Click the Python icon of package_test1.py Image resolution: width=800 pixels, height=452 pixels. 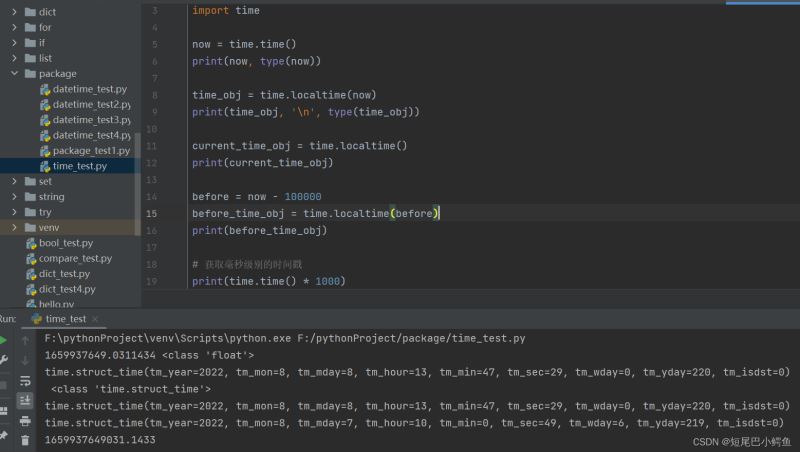click(45, 151)
